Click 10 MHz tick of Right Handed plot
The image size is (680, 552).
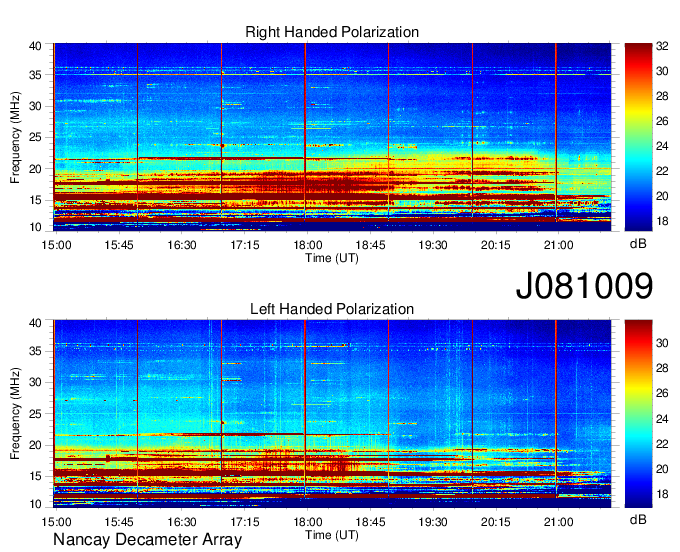coord(35,227)
